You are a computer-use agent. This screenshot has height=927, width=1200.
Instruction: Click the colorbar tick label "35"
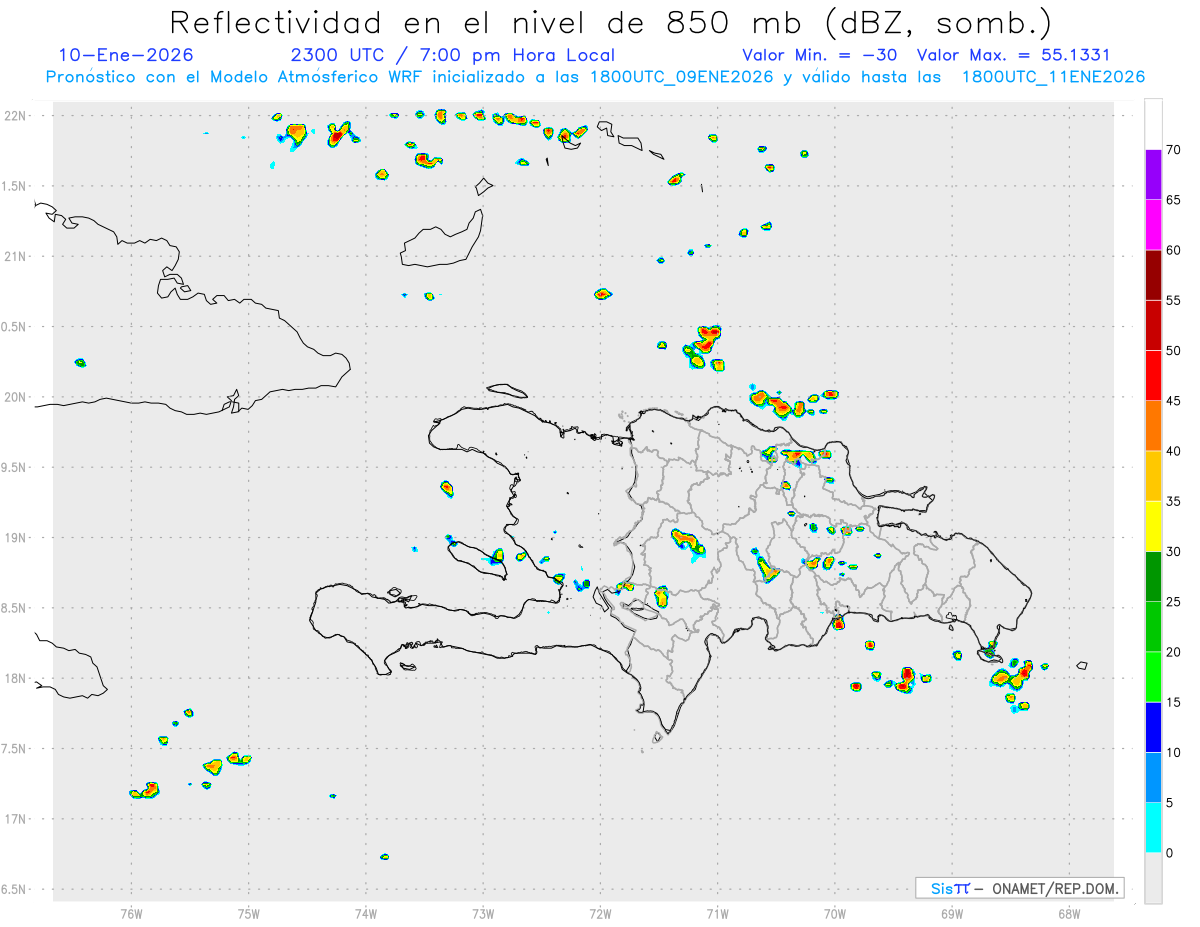tap(1173, 501)
